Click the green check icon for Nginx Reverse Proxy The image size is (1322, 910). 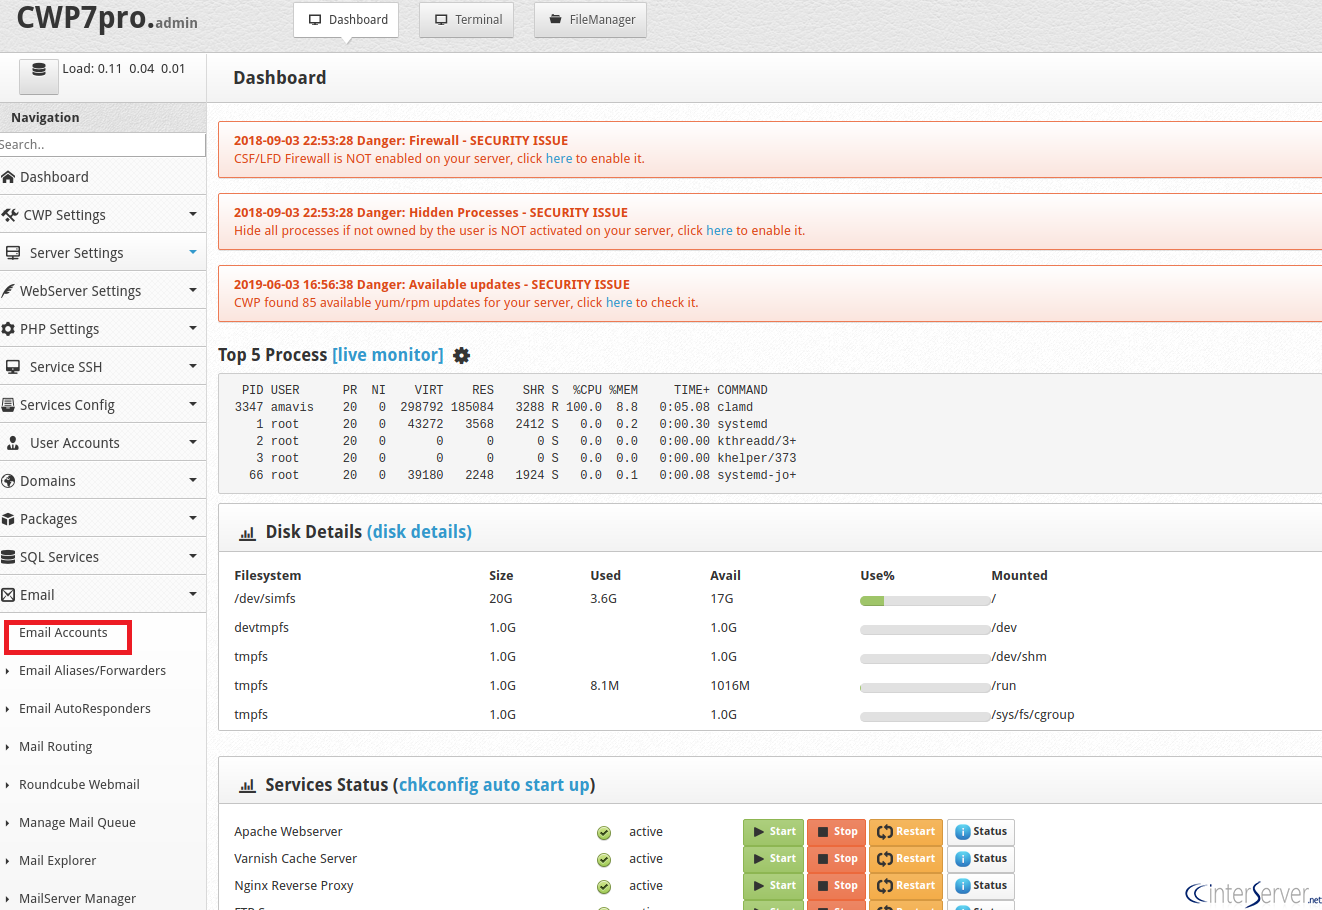pos(604,887)
